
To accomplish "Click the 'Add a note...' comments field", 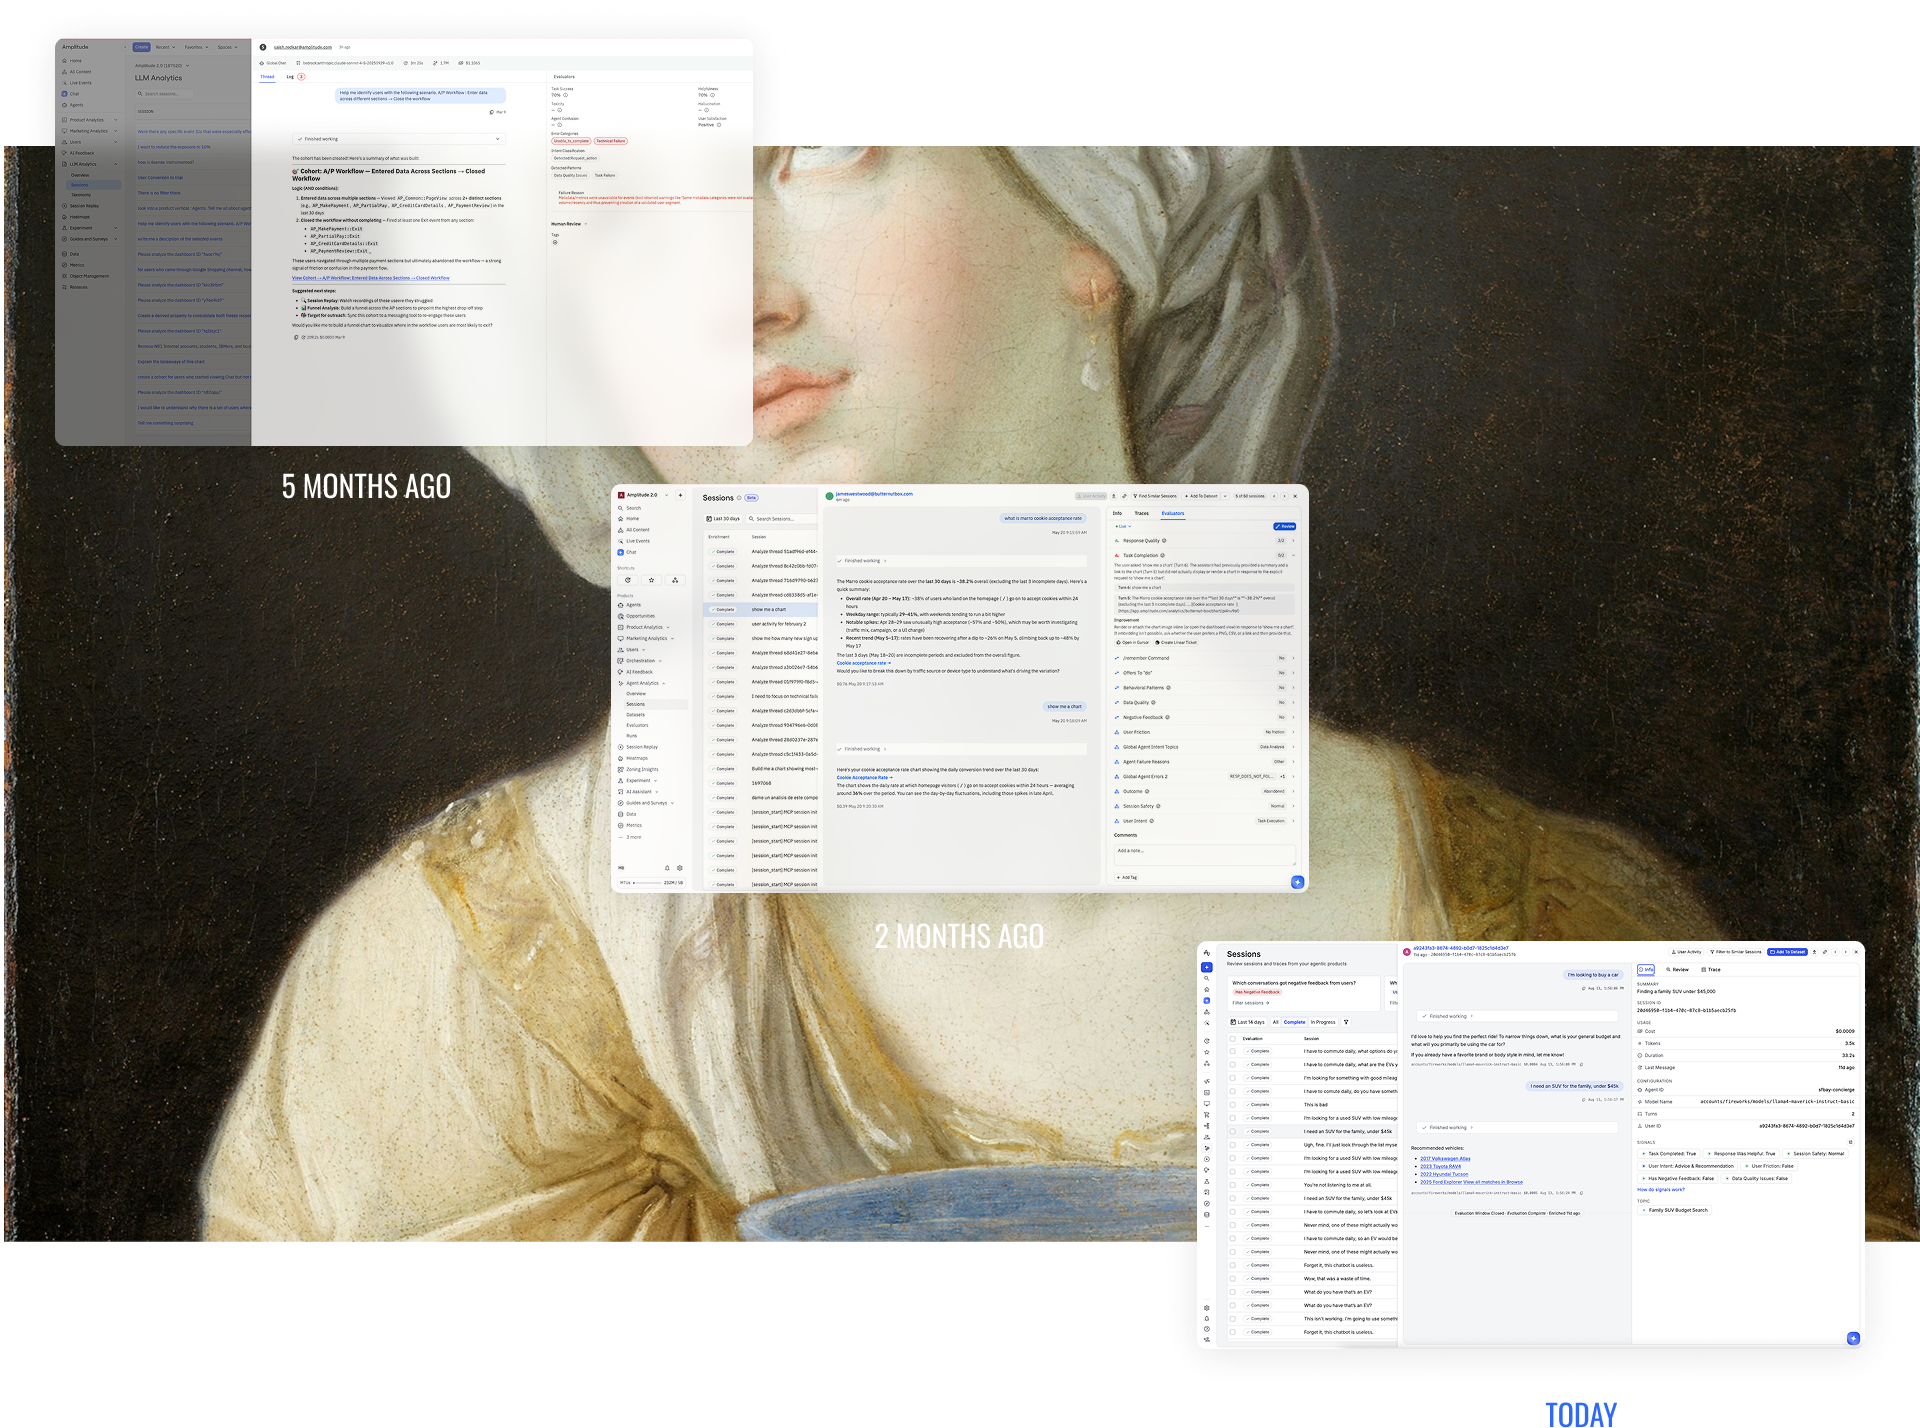I will point(1205,856).
